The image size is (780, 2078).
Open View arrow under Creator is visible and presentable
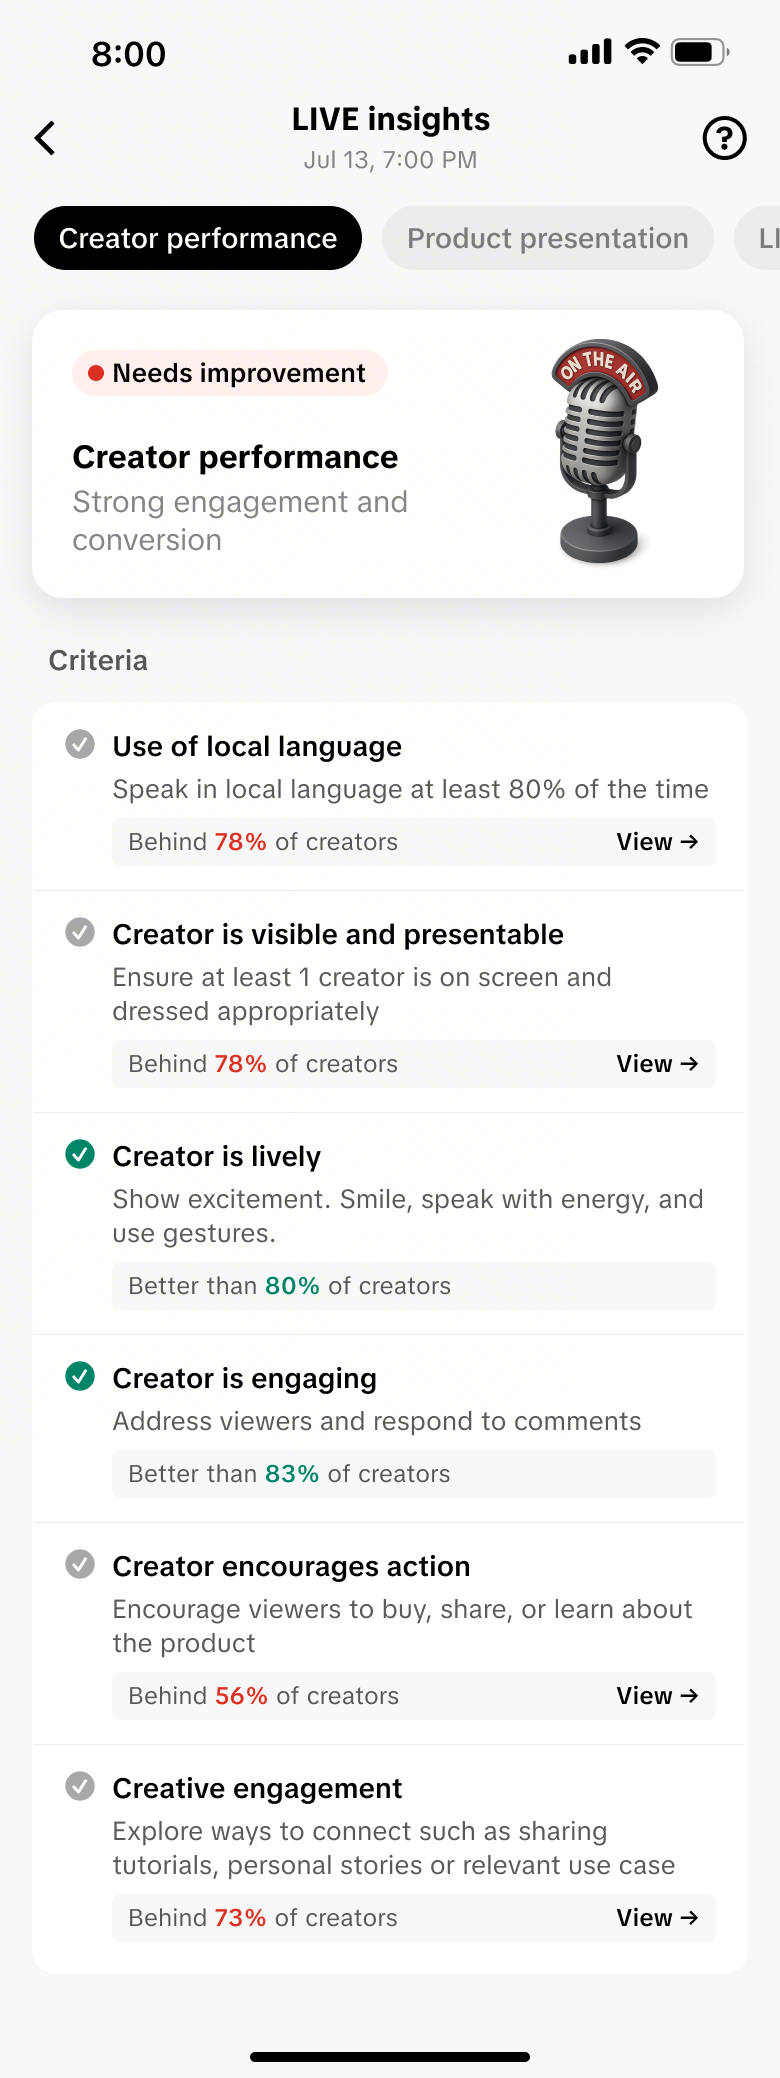[657, 1064]
